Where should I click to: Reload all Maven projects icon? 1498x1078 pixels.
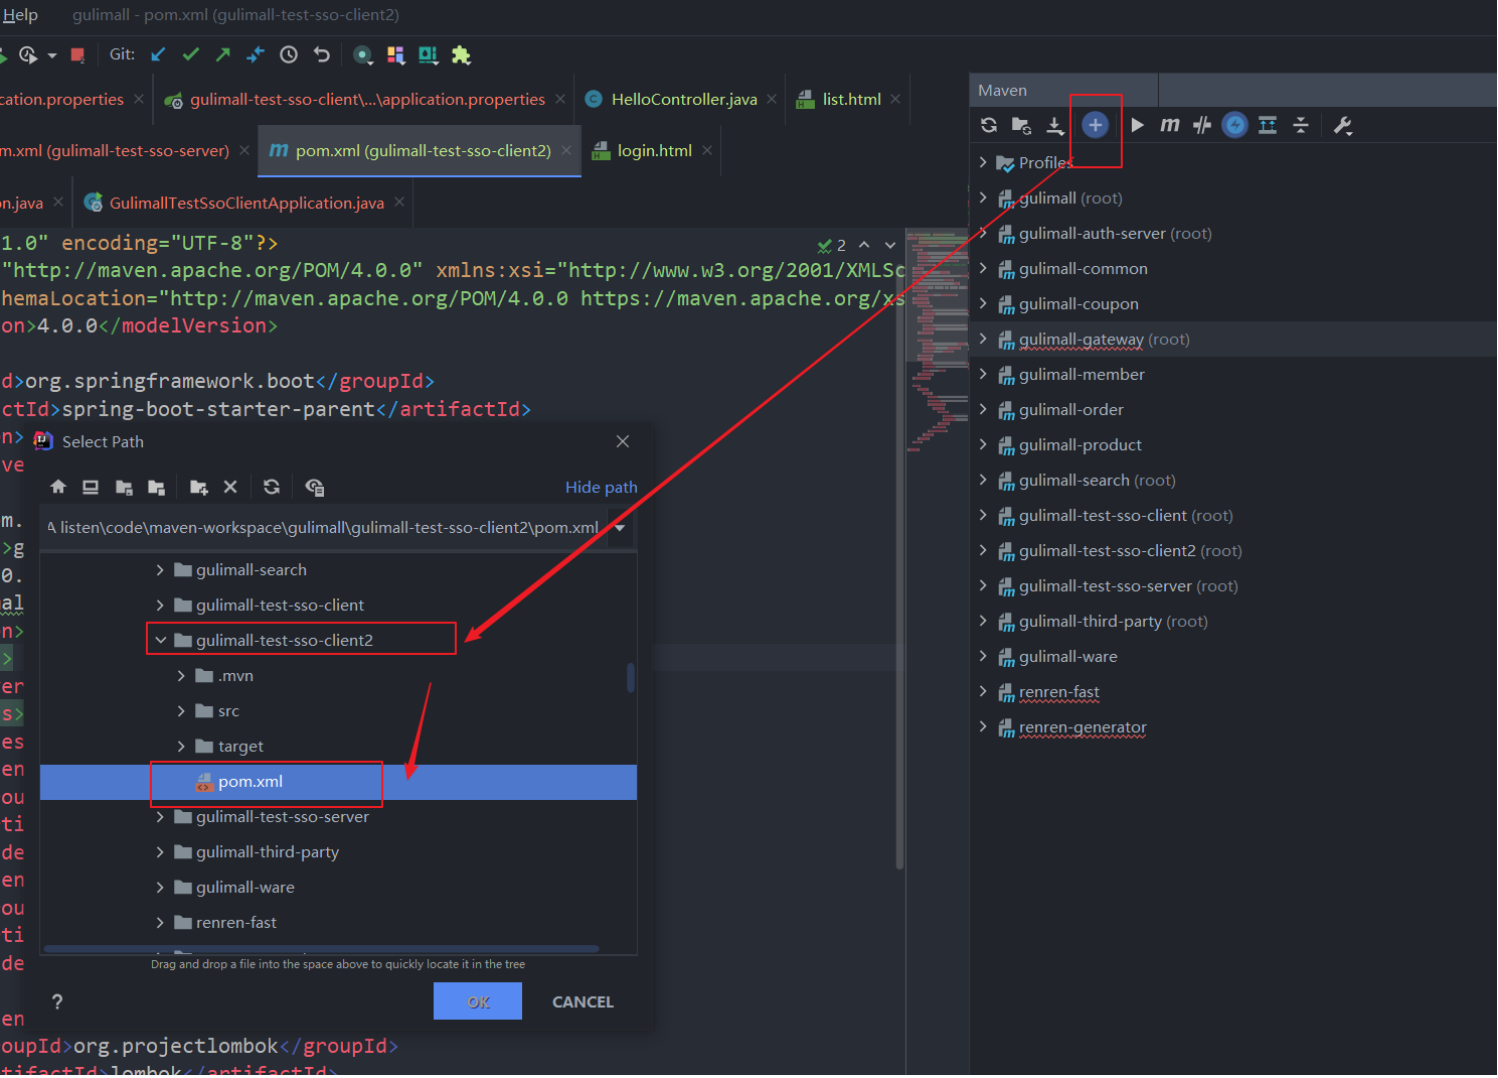coord(989,125)
